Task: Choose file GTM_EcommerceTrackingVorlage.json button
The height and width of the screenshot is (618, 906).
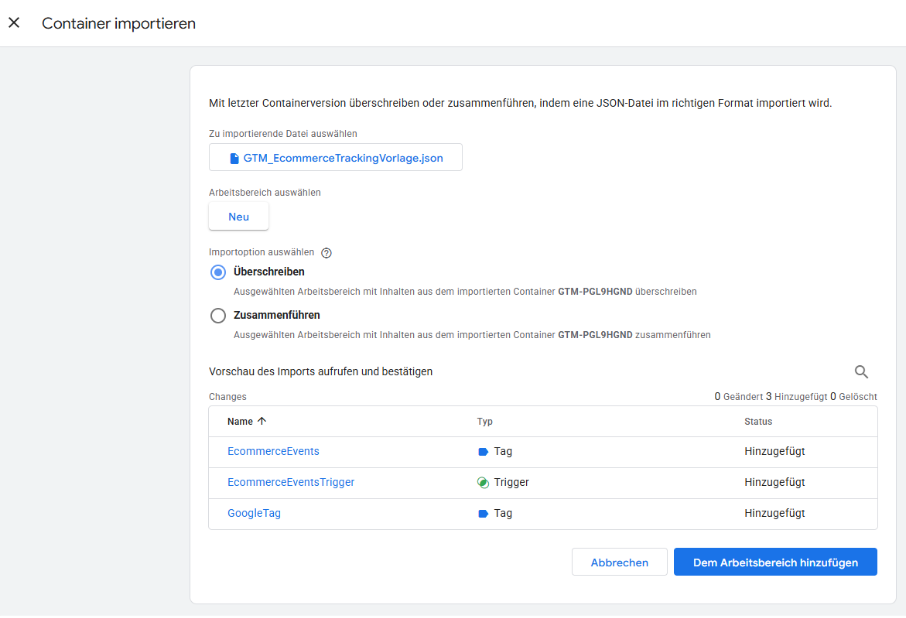Action: click(335, 158)
